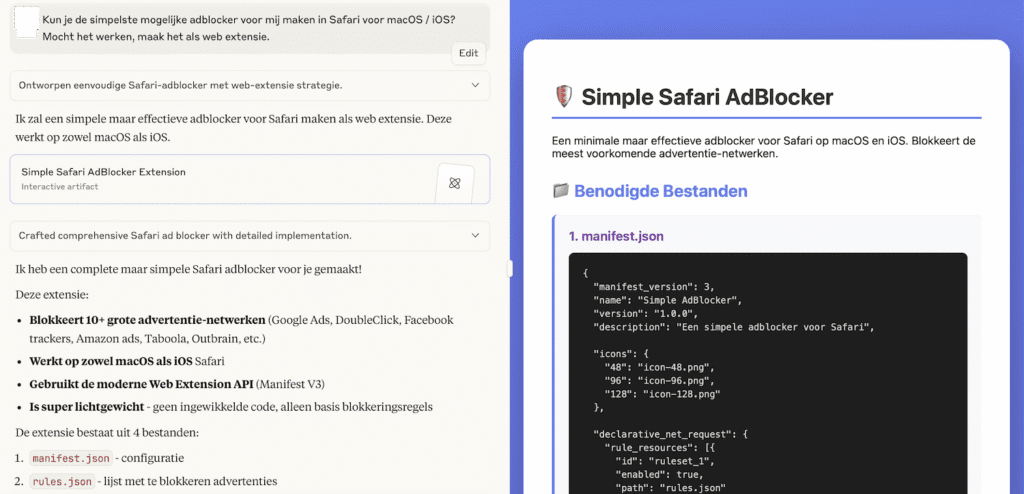The width and height of the screenshot is (1024, 494).
Task: Click the 'Simple Safari AdBlocker' artifact title
Action: click(x=707, y=97)
